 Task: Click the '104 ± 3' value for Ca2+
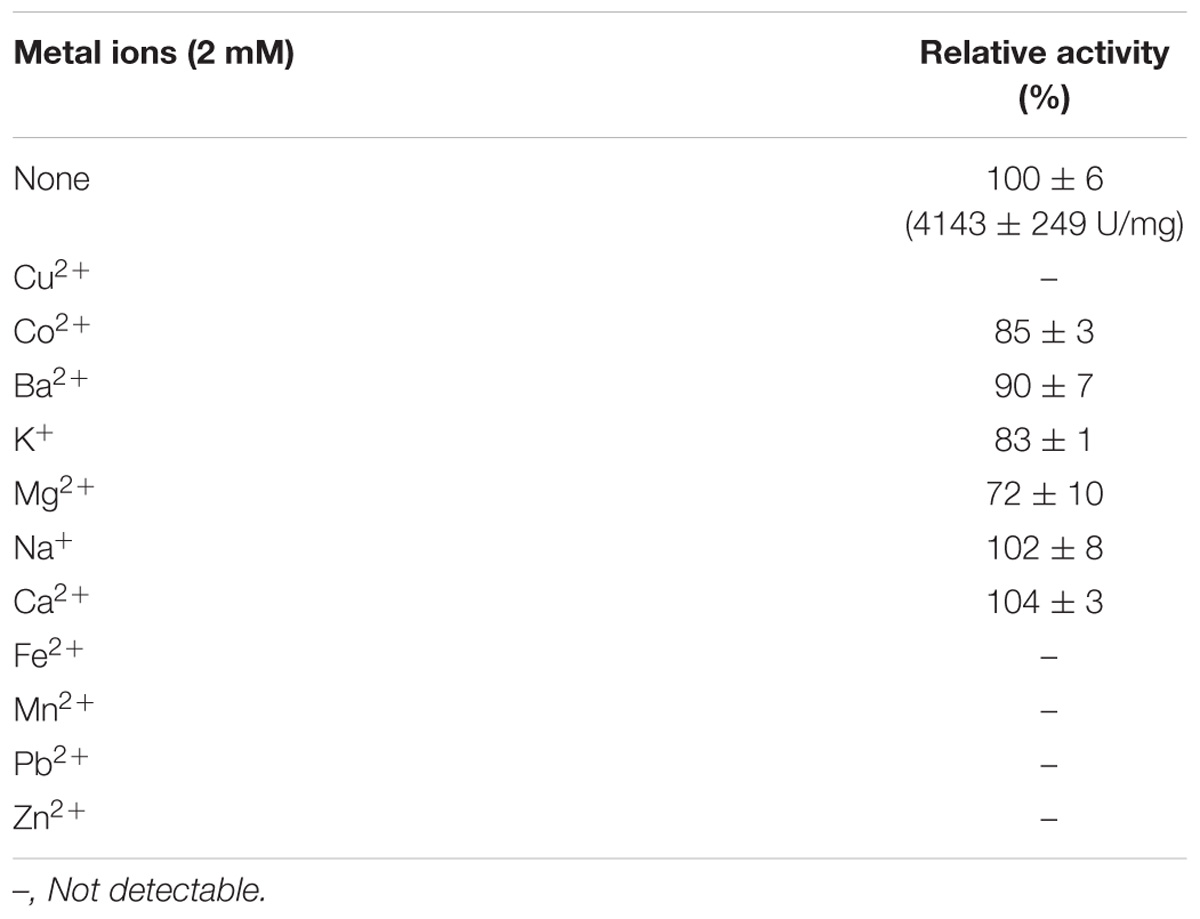(x=1044, y=603)
